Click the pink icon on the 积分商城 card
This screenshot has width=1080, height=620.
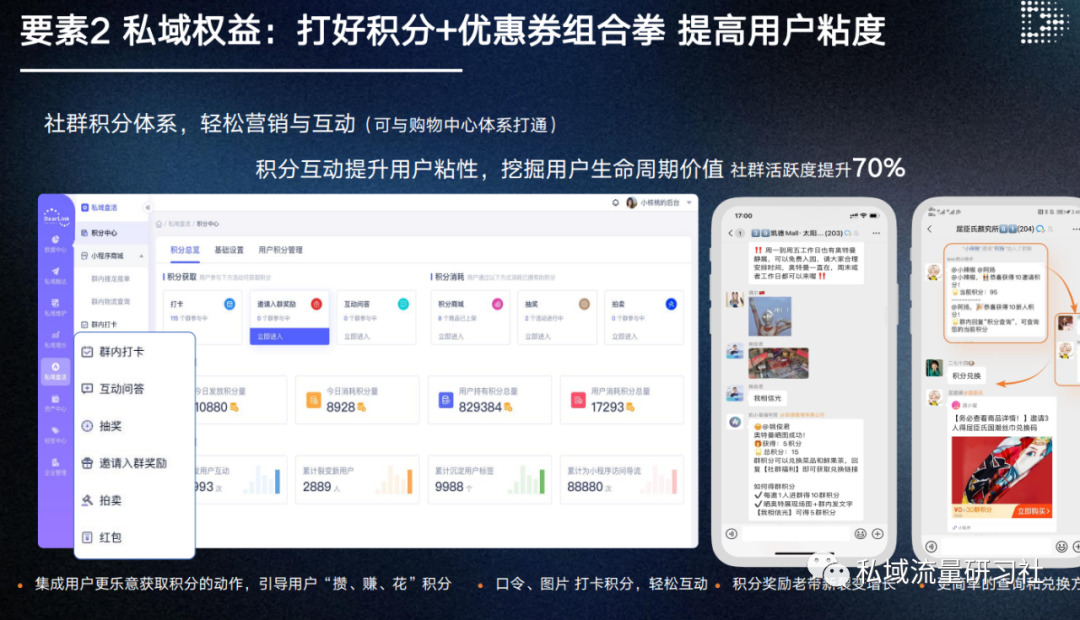[x=497, y=304]
